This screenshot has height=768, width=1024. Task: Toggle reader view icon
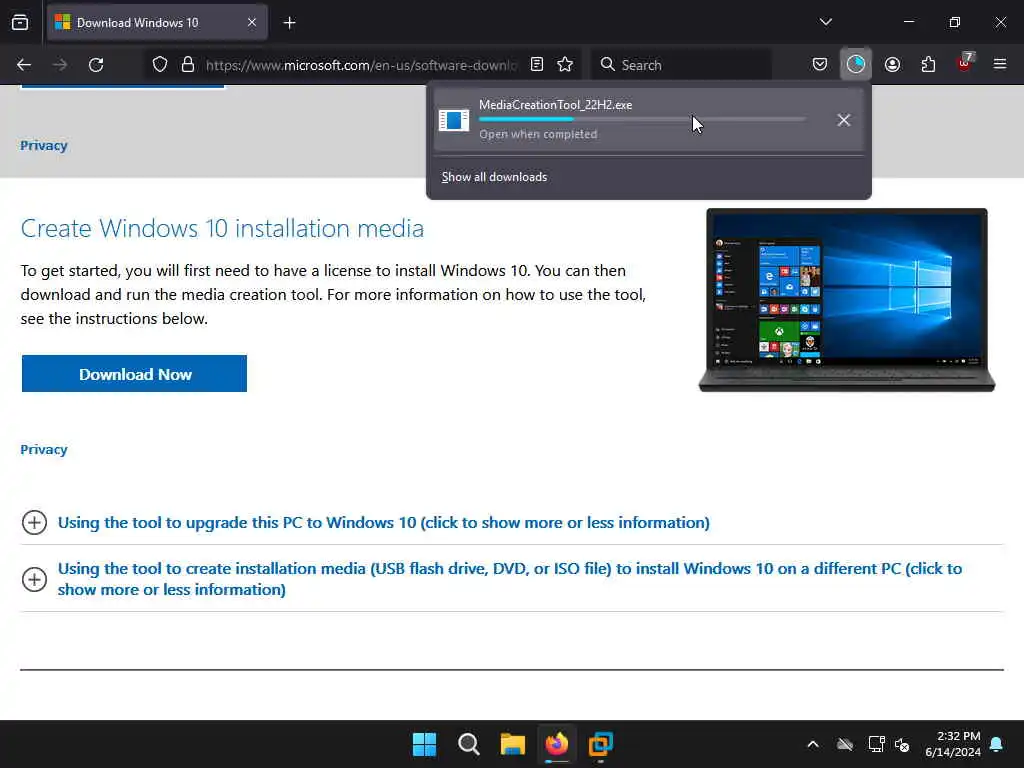click(537, 65)
